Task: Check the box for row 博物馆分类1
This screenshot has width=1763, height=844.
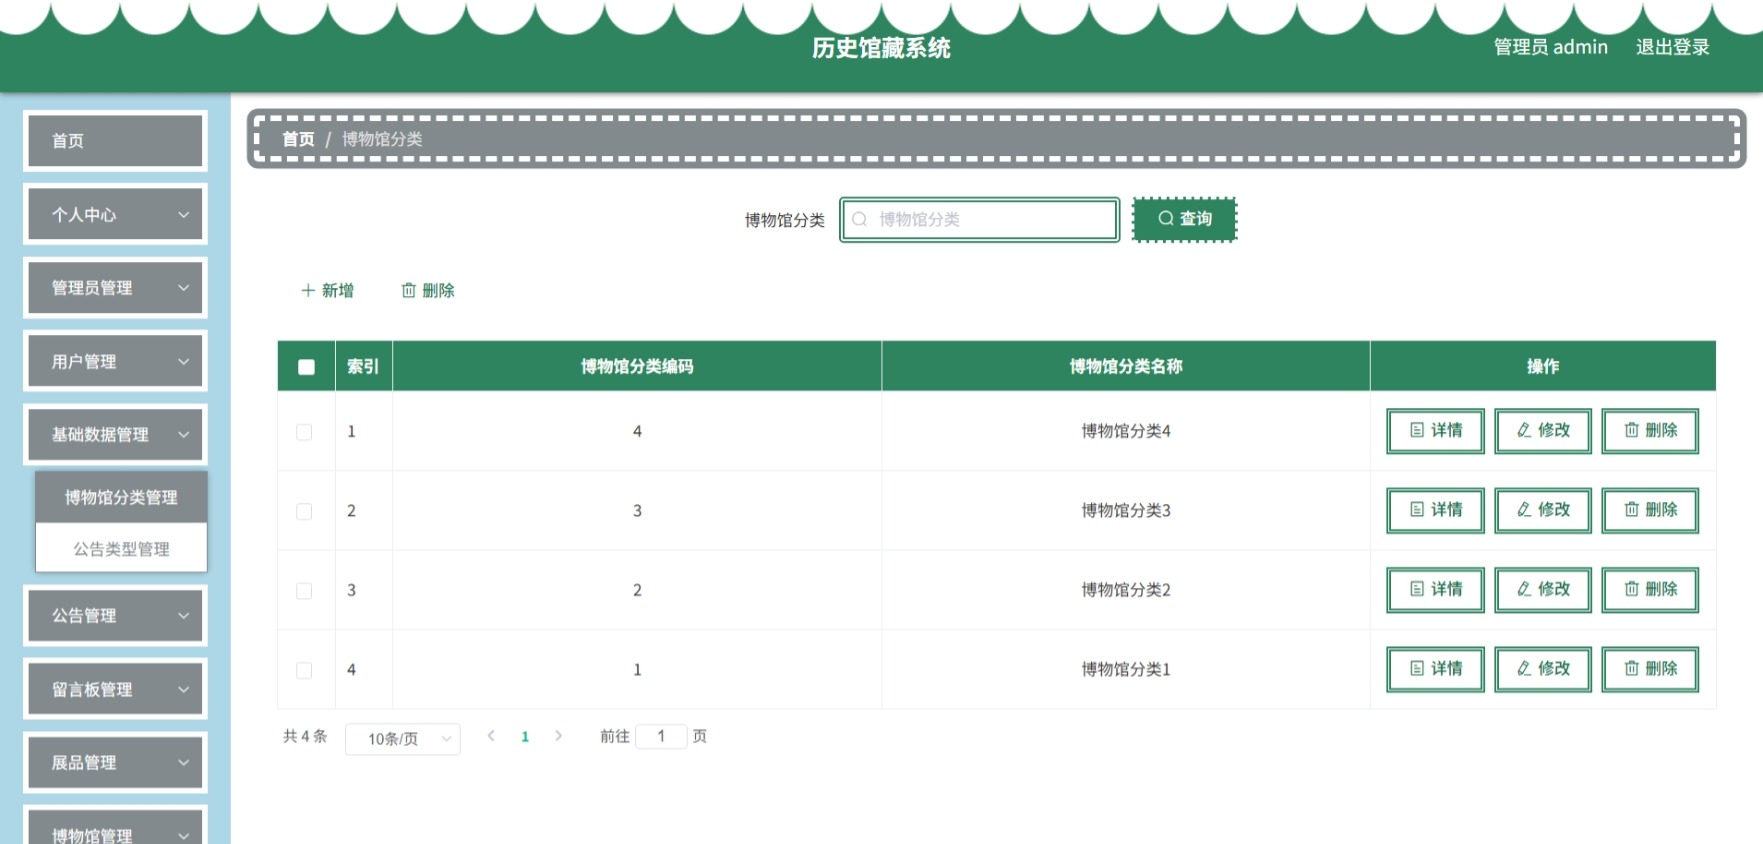Action: point(304,670)
